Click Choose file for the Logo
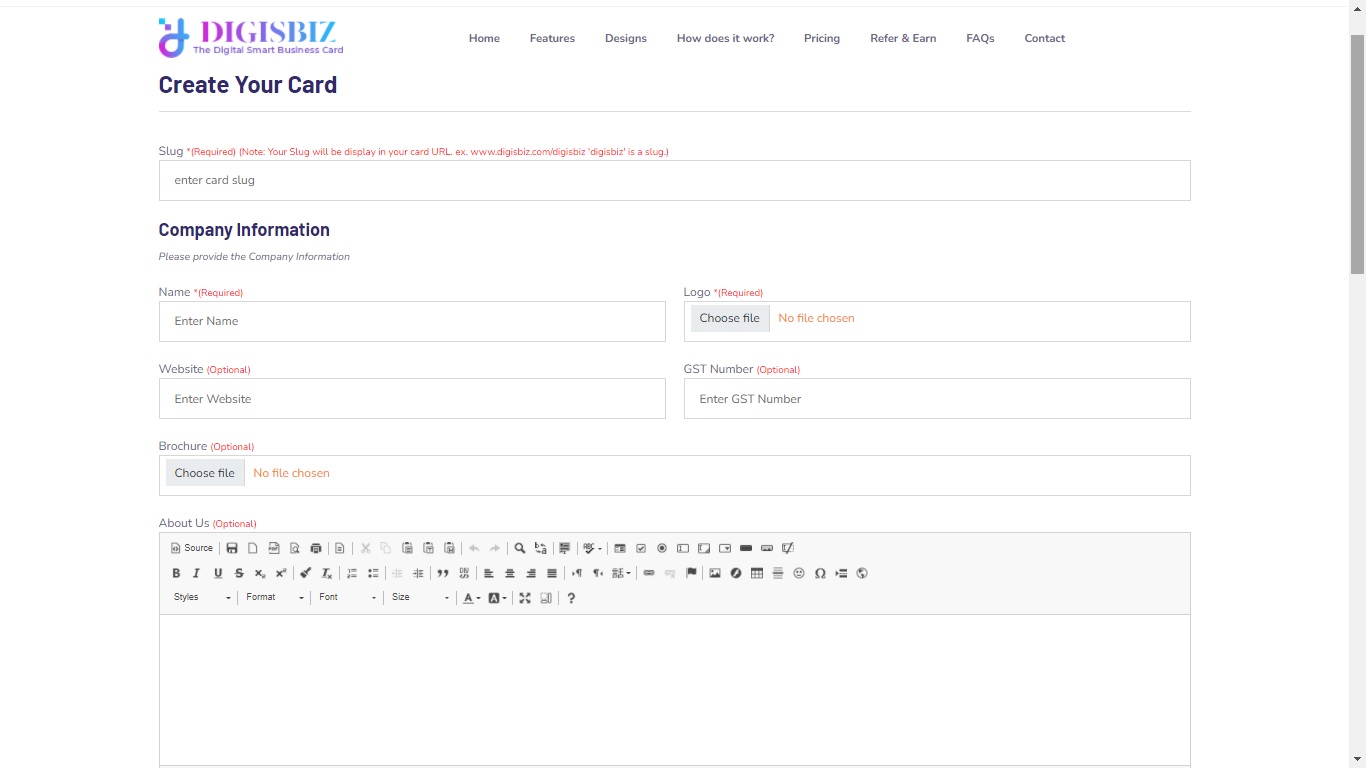Image resolution: width=1366 pixels, height=768 pixels. coord(729,318)
